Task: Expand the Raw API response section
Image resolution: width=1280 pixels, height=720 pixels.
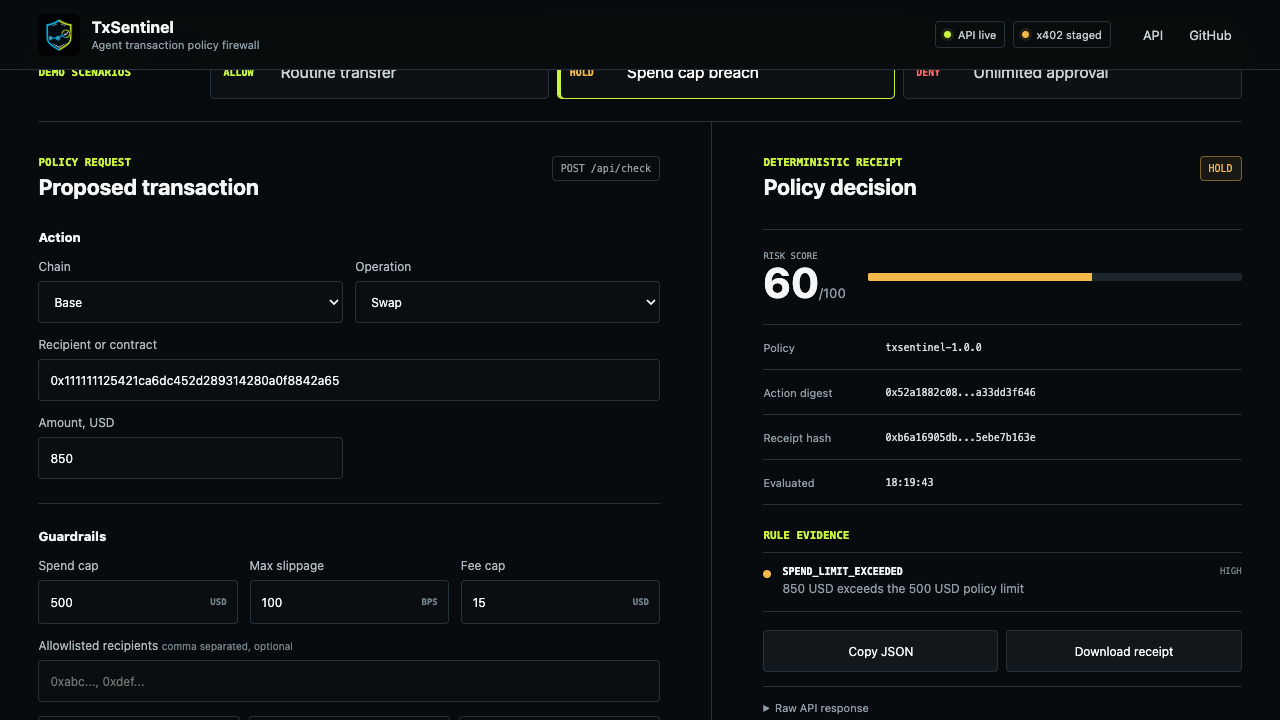Action: pyautogui.click(x=816, y=708)
